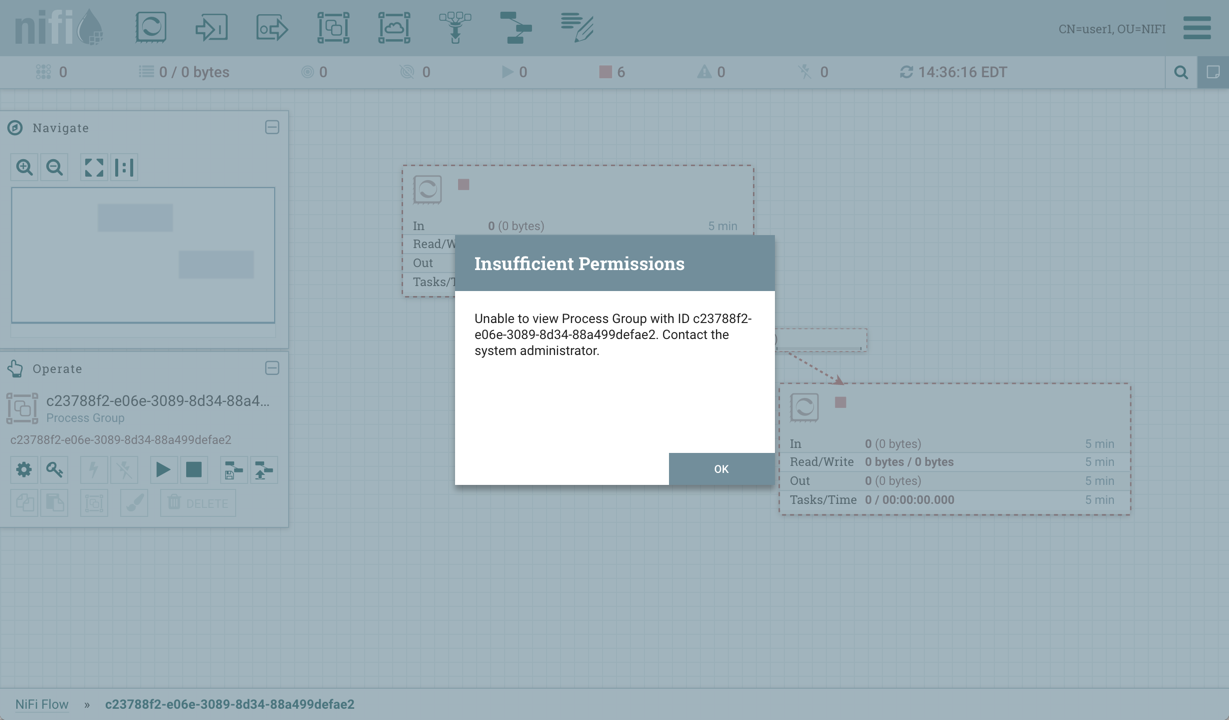
Task: Collapse the Navigate panel
Action: pyautogui.click(x=272, y=128)
